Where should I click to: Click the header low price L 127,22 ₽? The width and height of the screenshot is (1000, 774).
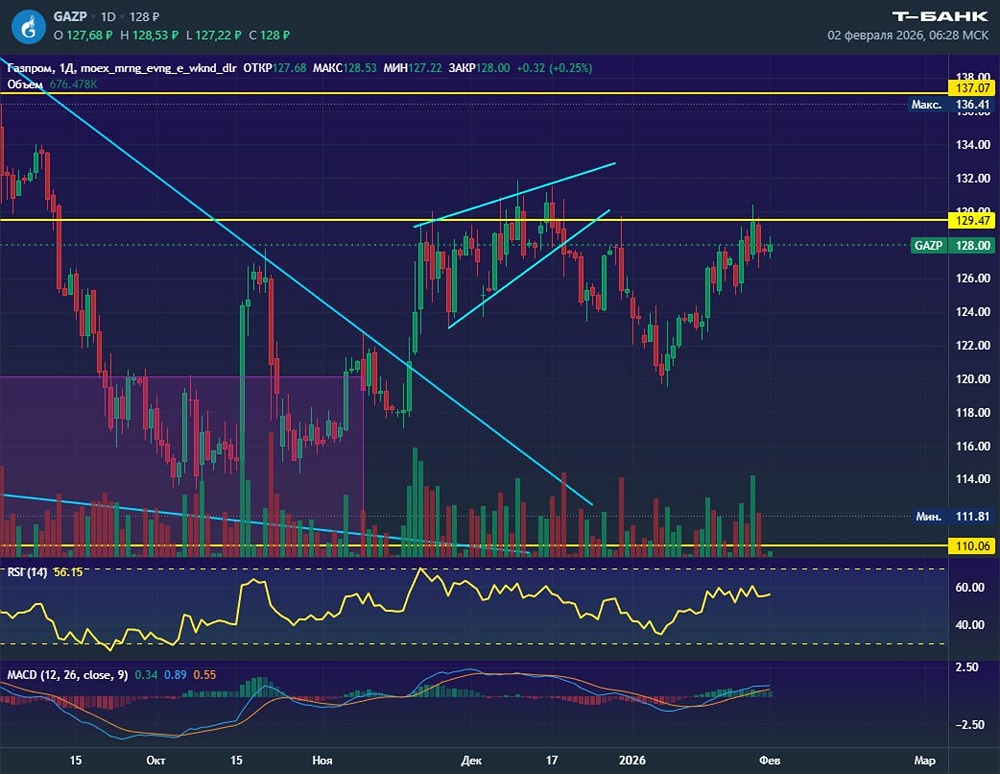(214, 35)
